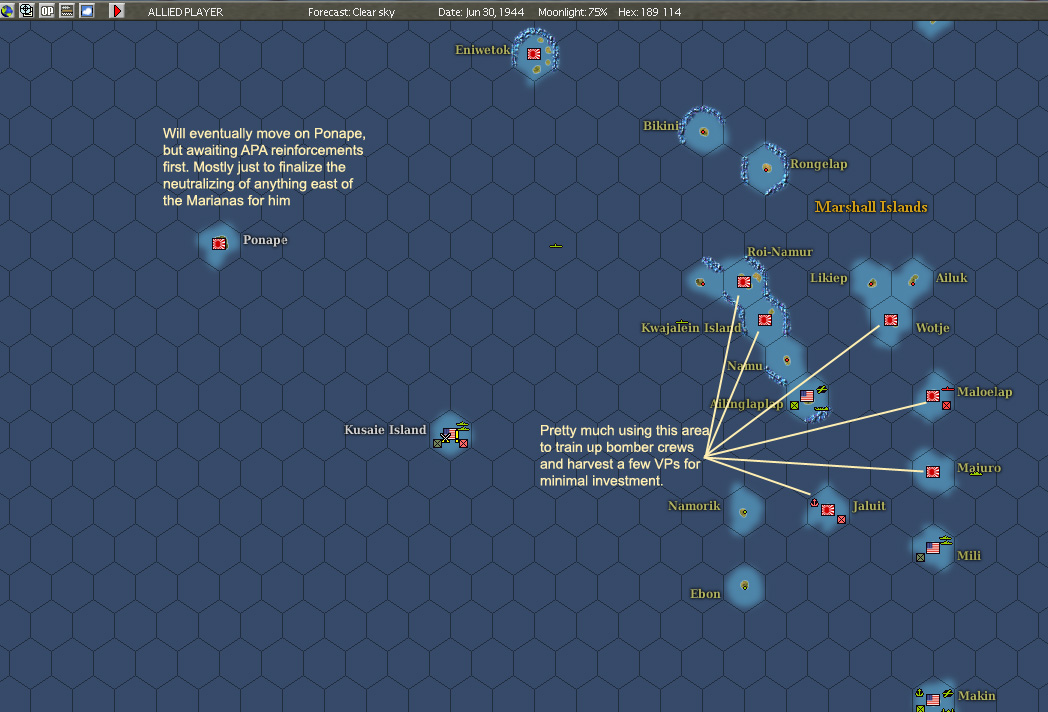
Task: Click the Rongelap atoll base dot
Action: tap(767, 168)
